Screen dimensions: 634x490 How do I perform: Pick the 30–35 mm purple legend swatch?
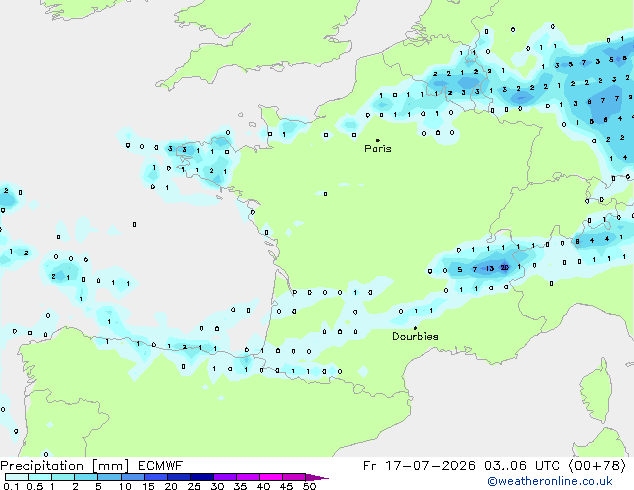tap(225, 477)
